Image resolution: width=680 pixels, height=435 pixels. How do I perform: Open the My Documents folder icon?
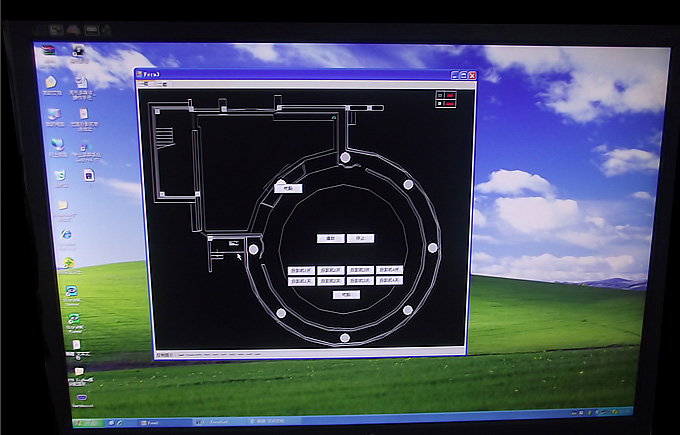(51, 82)
